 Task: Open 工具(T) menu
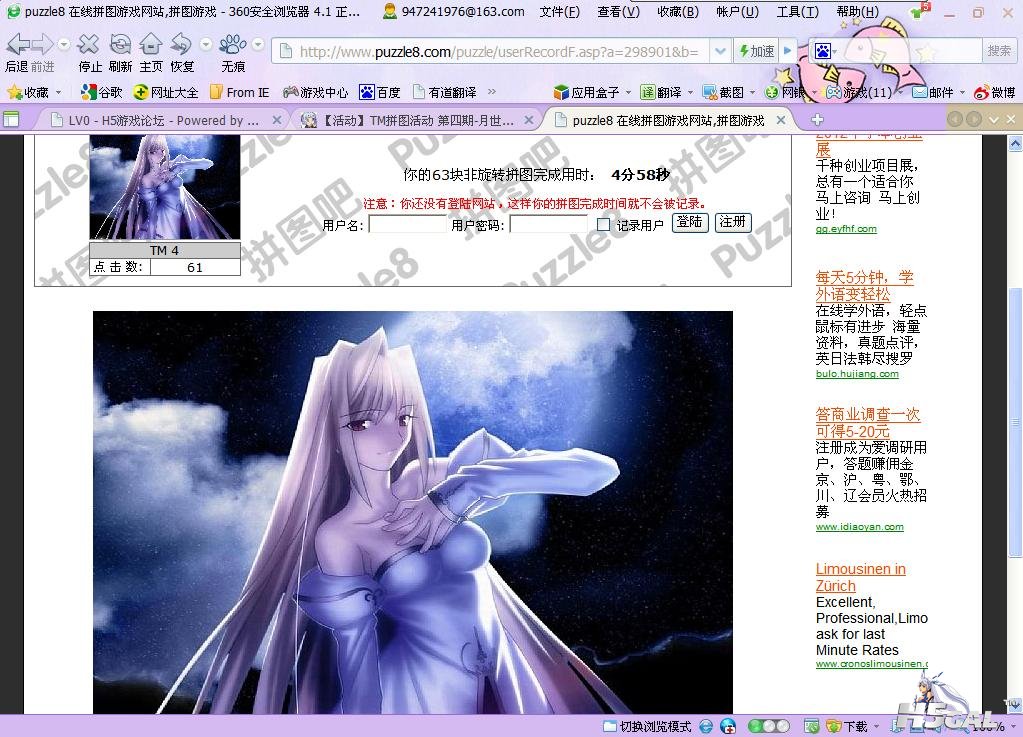click(797, 12)
